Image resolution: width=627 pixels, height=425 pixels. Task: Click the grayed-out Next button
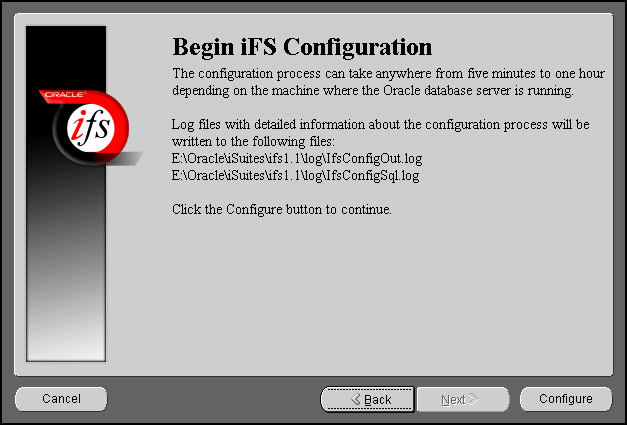coord(463,399)
